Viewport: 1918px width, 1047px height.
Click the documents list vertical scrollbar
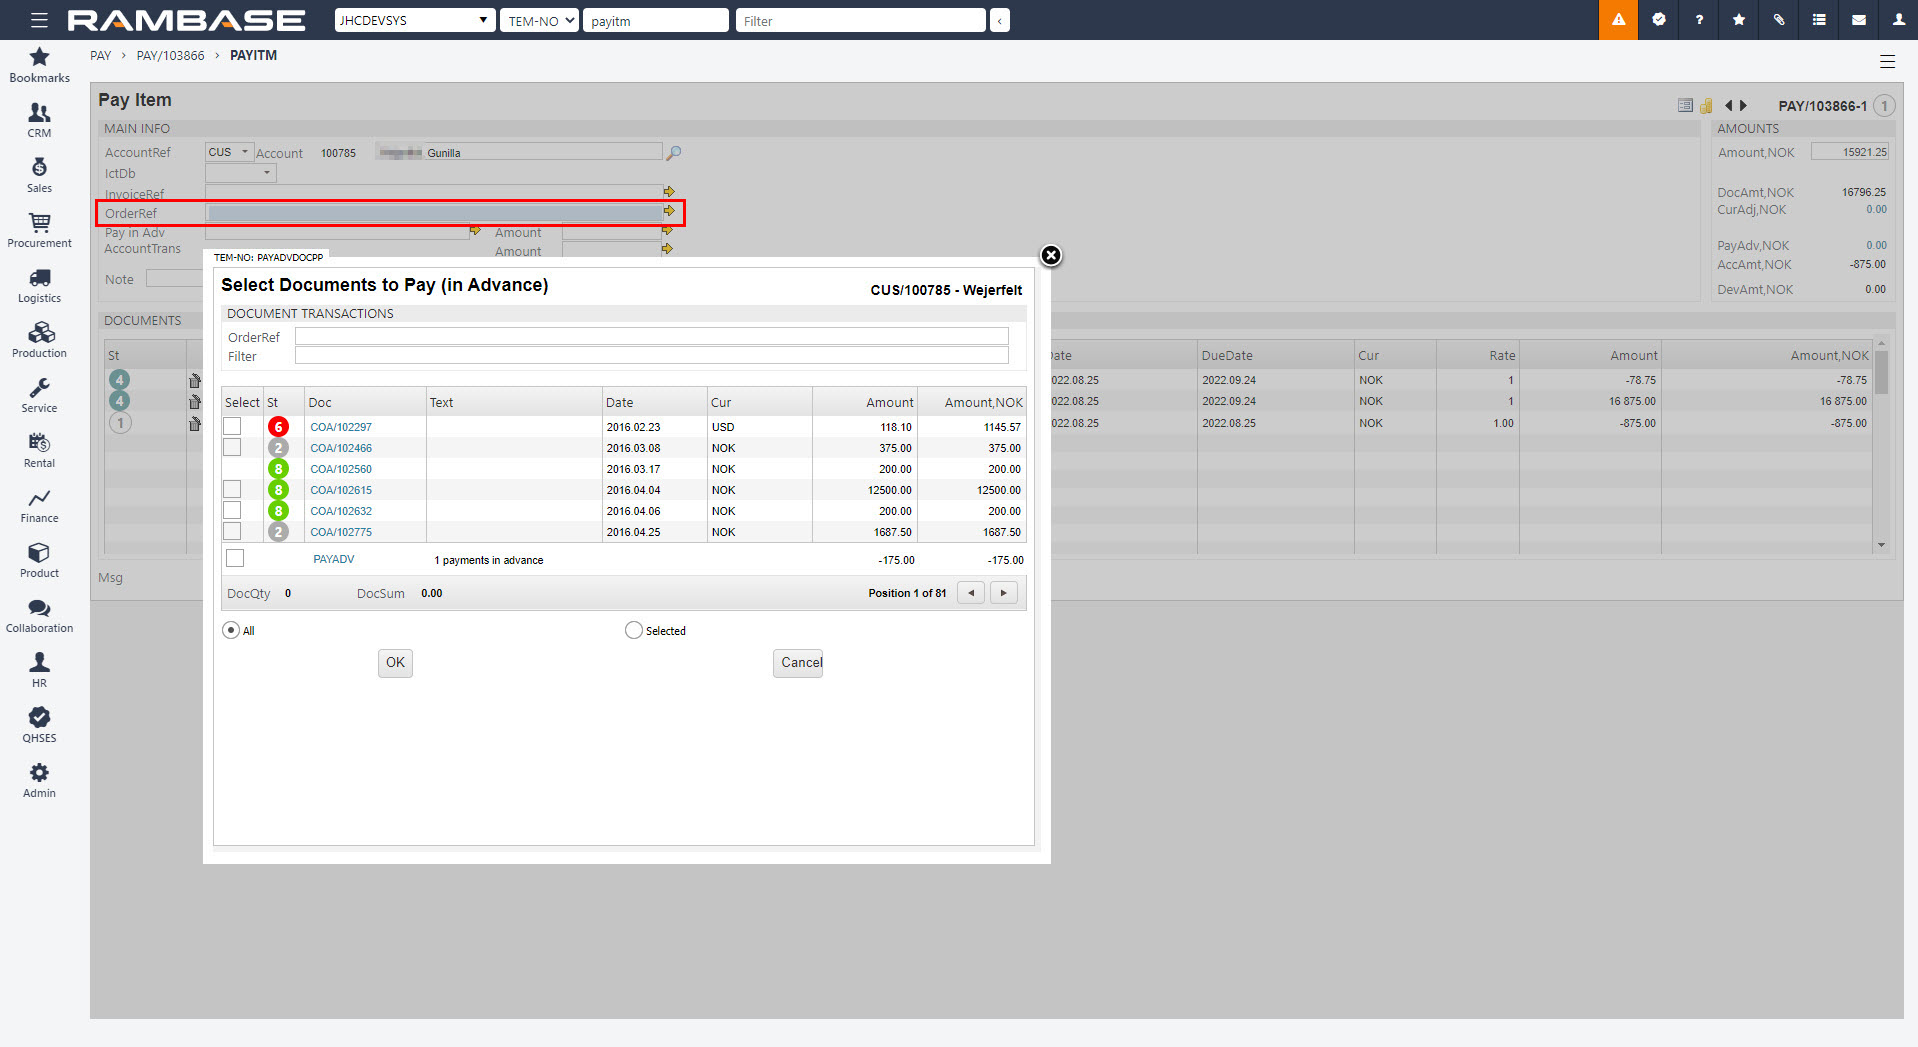coord(1881,445)
